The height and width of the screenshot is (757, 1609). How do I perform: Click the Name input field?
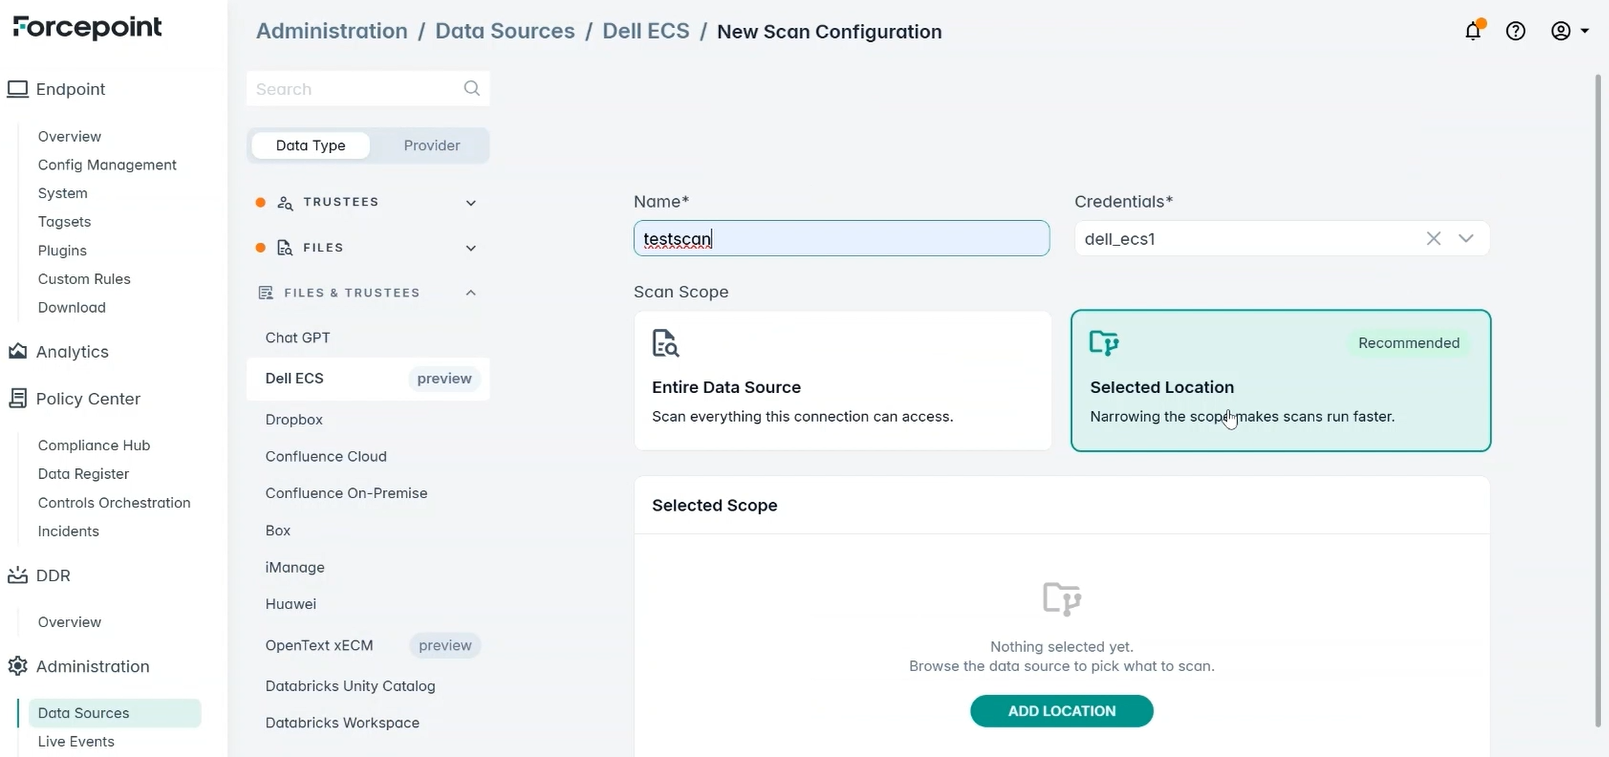point(841,238)
